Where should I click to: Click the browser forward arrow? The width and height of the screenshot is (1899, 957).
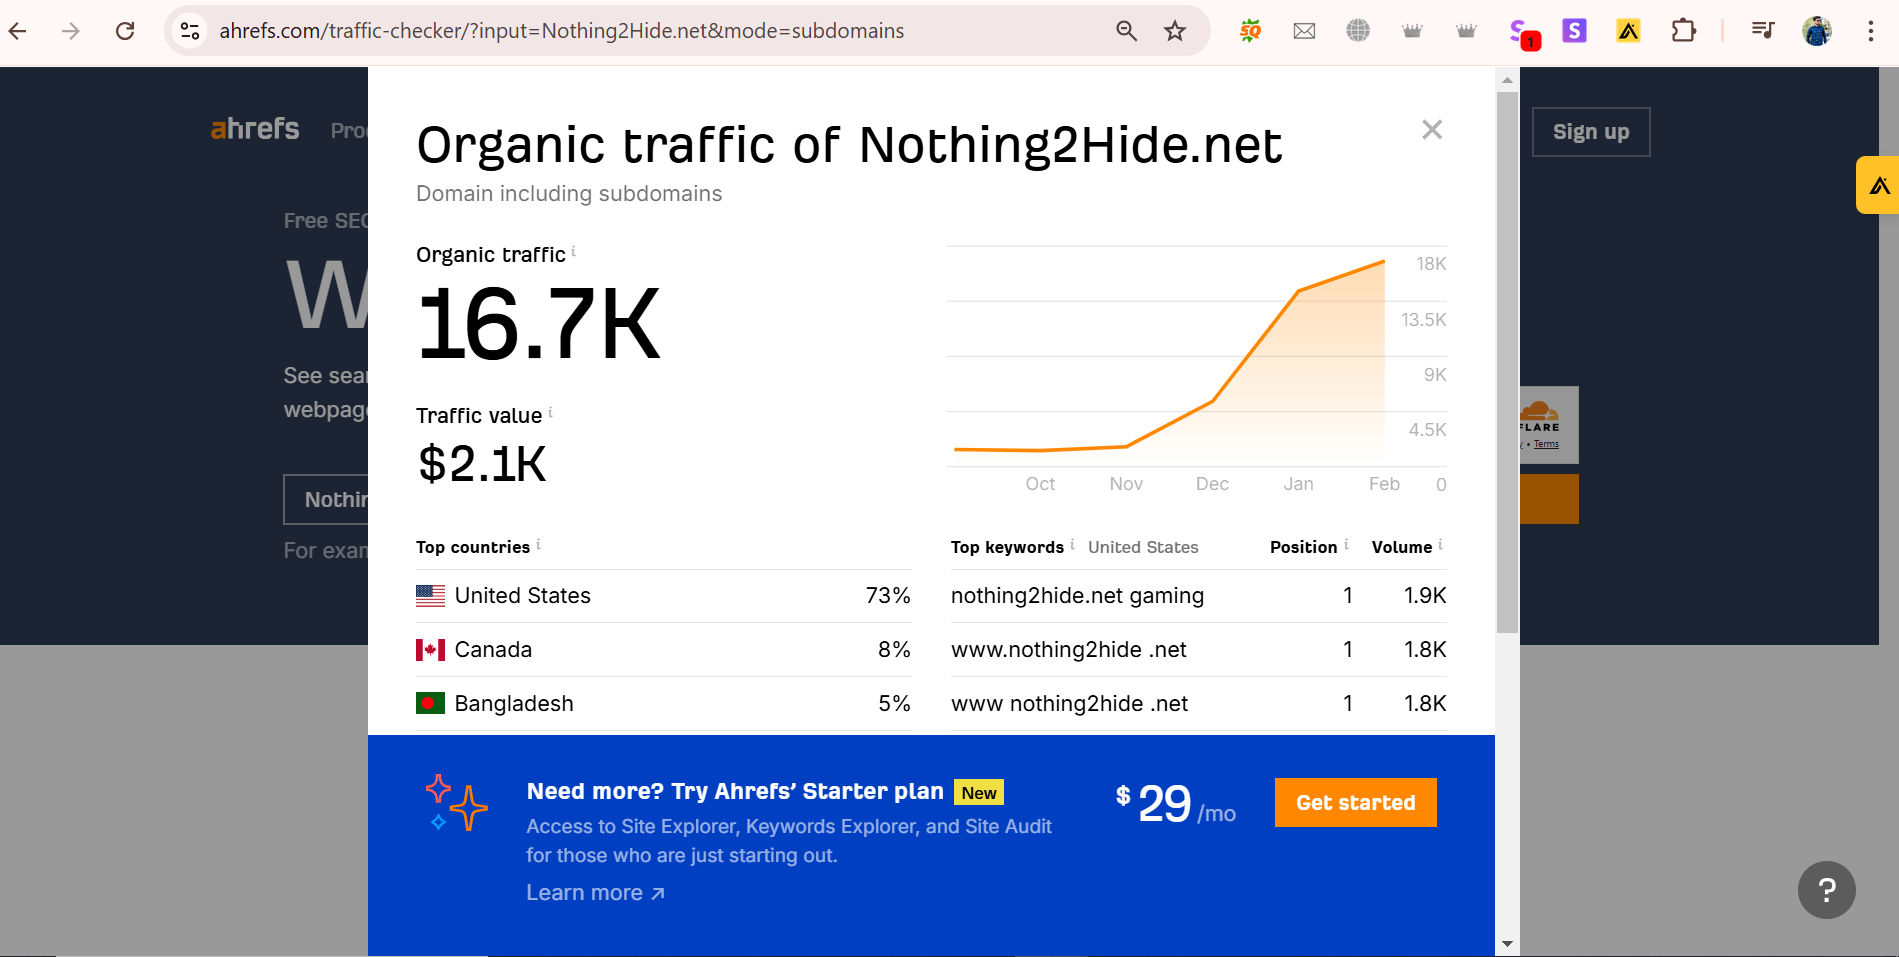click(x=71, y=31)
